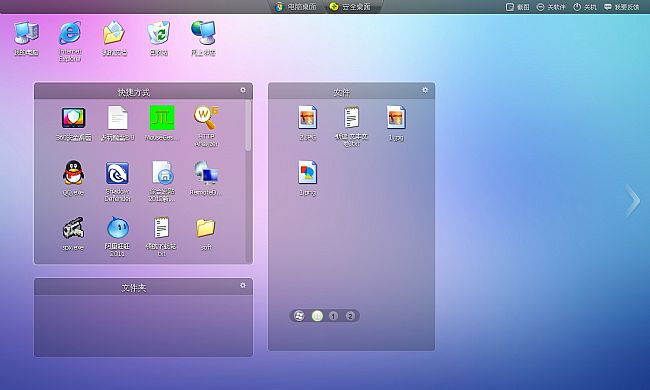Viewport: 650px width, 390px height.
Task: Open the feedback button in top bar
Action: (621, 7)
